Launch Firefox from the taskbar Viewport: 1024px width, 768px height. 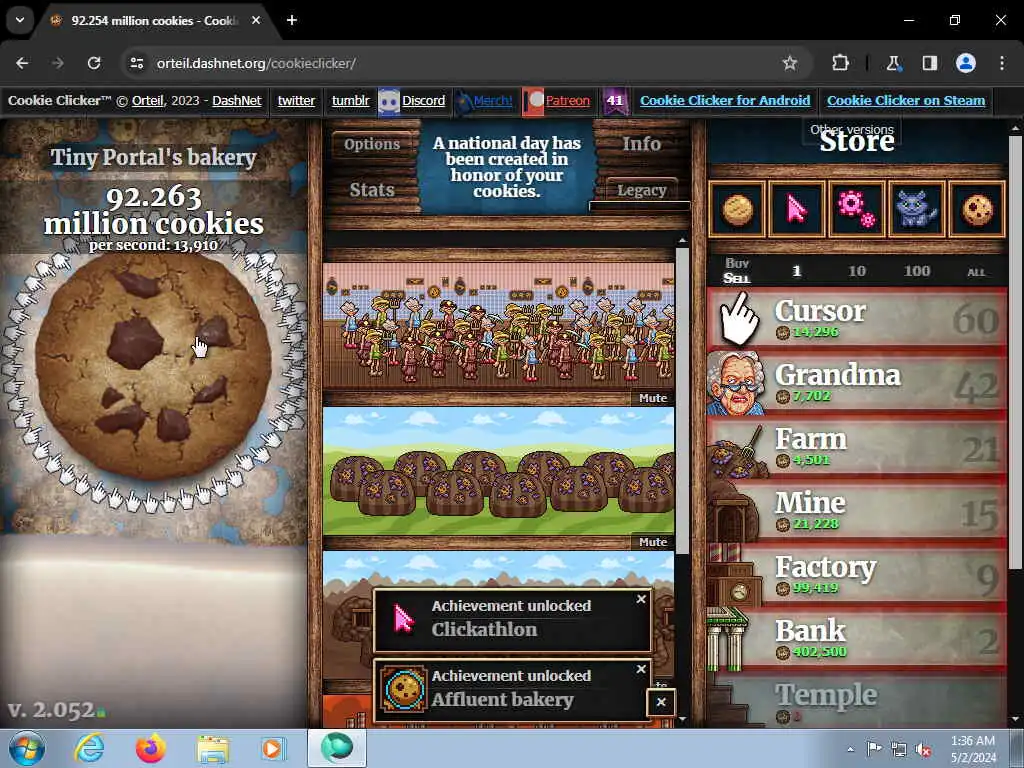tap(151, 748)
